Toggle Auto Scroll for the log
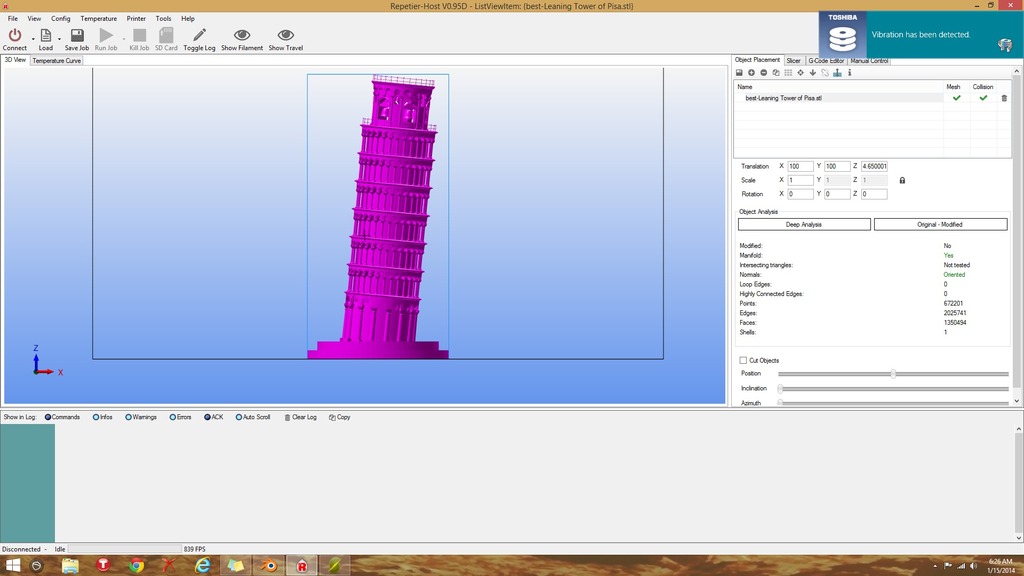Viewport: 1024px width, 576px height. pos(253,417)
